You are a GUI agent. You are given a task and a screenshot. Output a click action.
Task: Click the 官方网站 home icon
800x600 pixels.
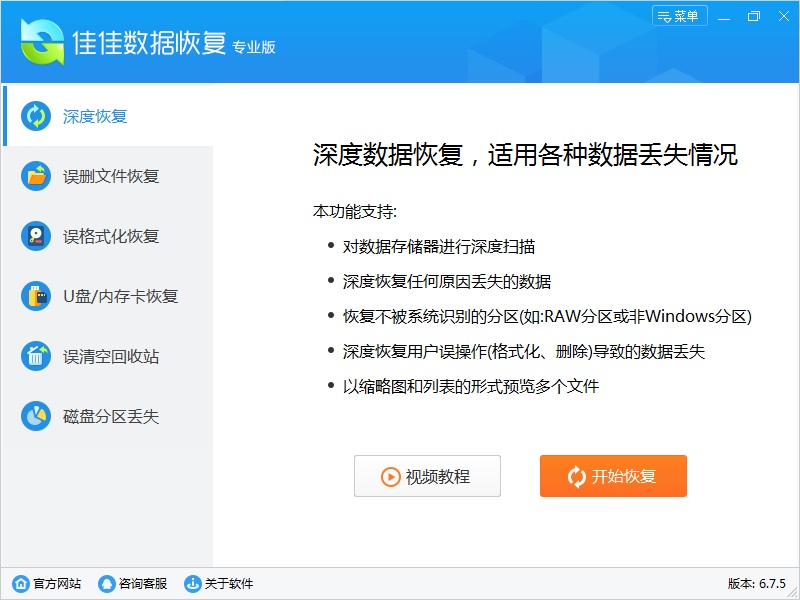click(x=20, y=583)
